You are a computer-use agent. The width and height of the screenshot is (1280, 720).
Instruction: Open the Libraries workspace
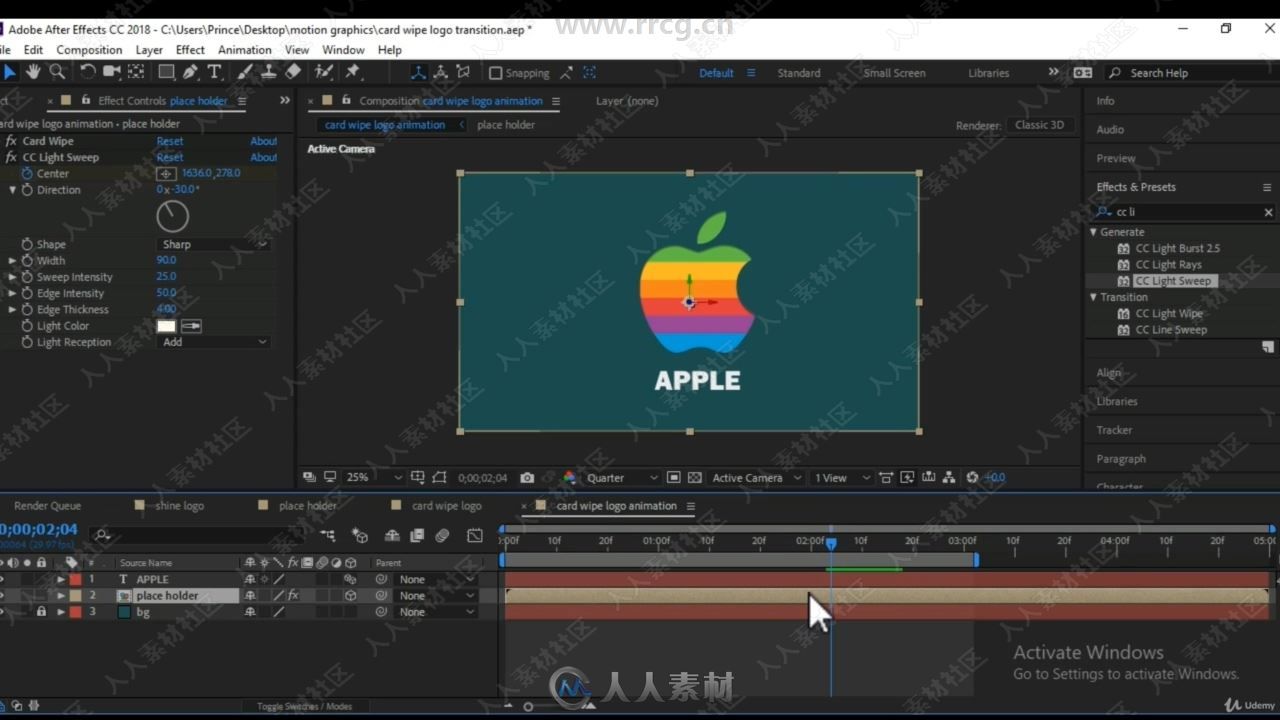point(989,73)
